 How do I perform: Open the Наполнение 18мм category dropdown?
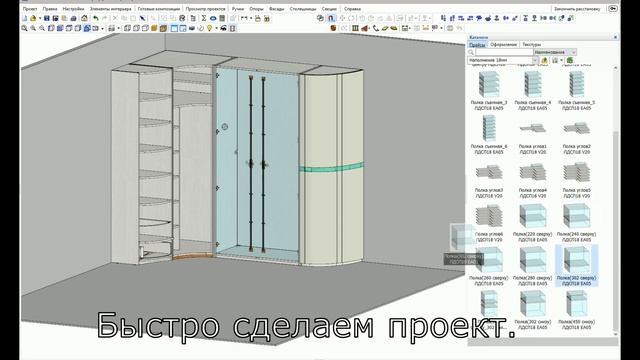click(503, 60)
